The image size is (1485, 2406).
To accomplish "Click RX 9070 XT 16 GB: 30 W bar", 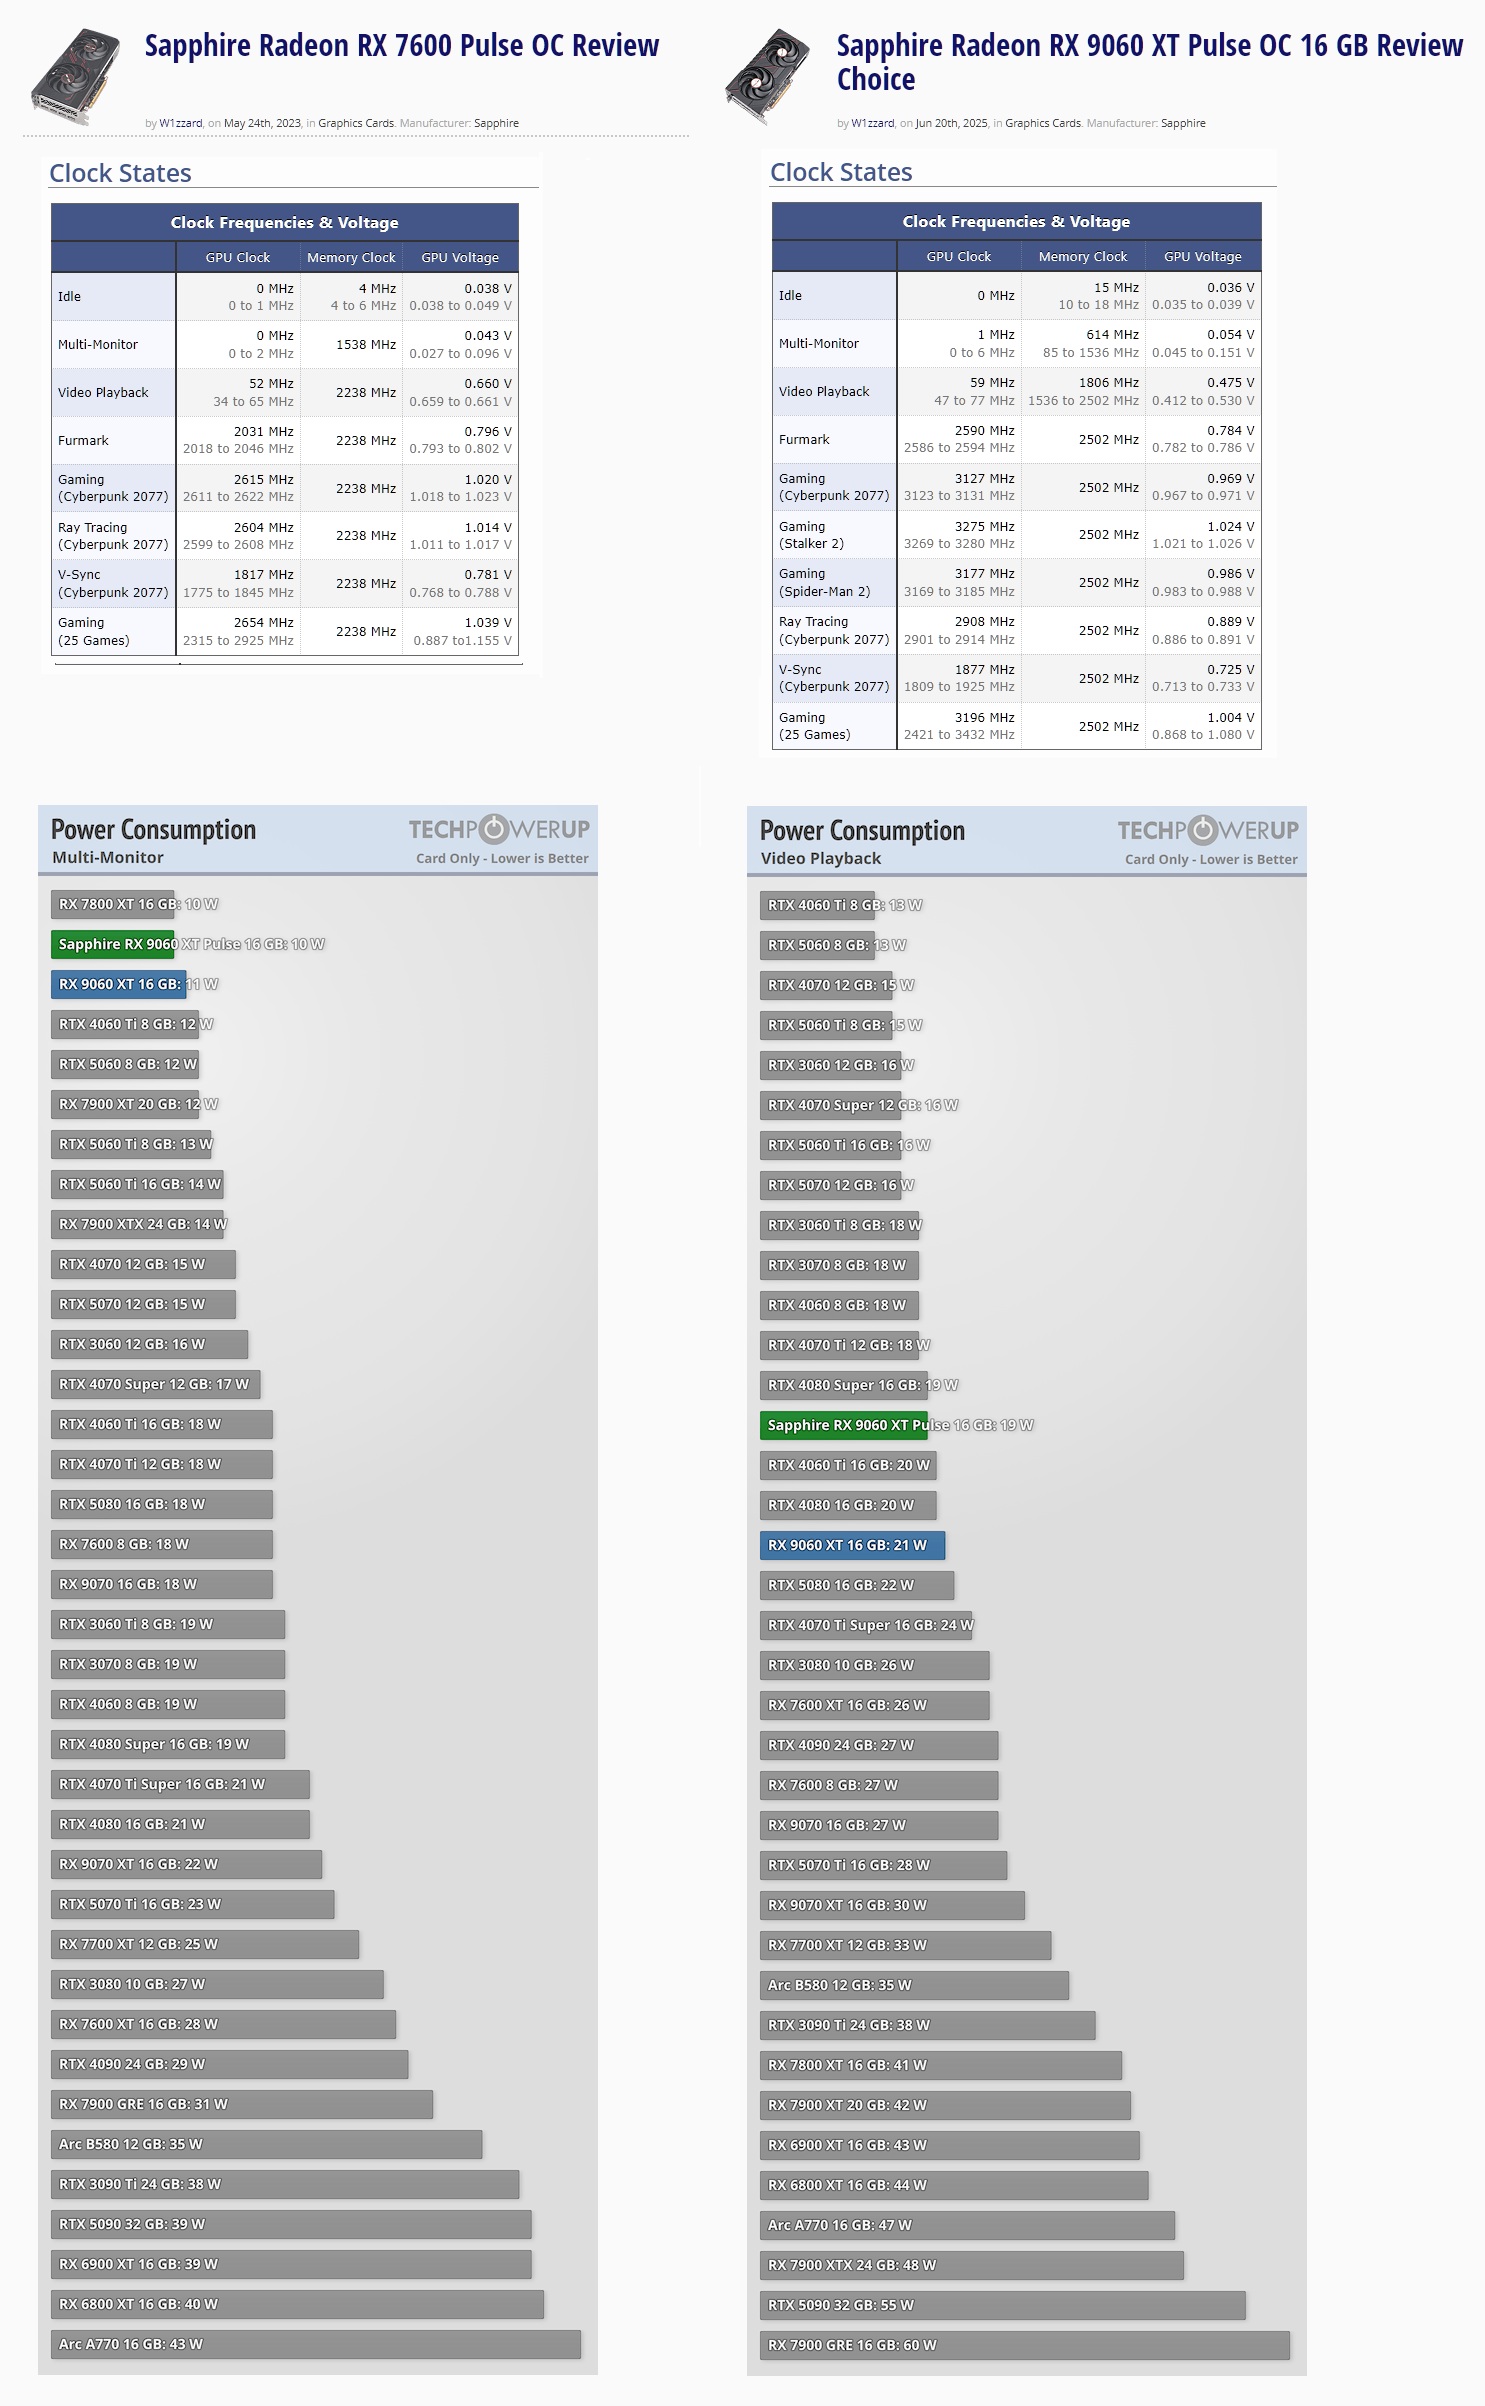I will [x=893, y=1905].
